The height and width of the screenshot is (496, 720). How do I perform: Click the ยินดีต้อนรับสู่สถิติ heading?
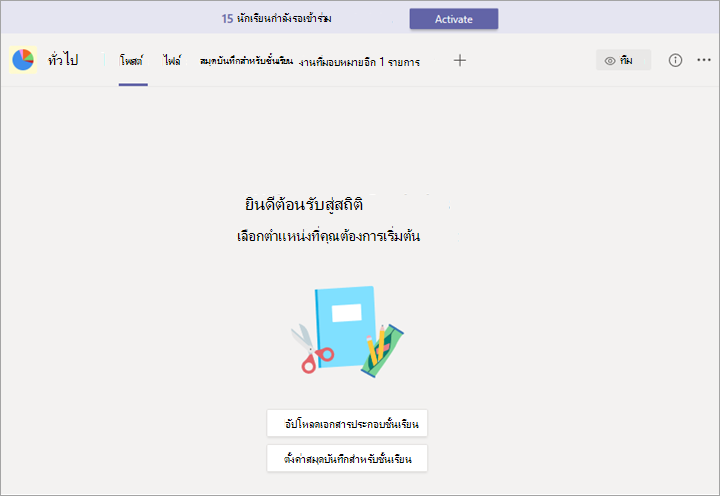click(x=304, y=204)
